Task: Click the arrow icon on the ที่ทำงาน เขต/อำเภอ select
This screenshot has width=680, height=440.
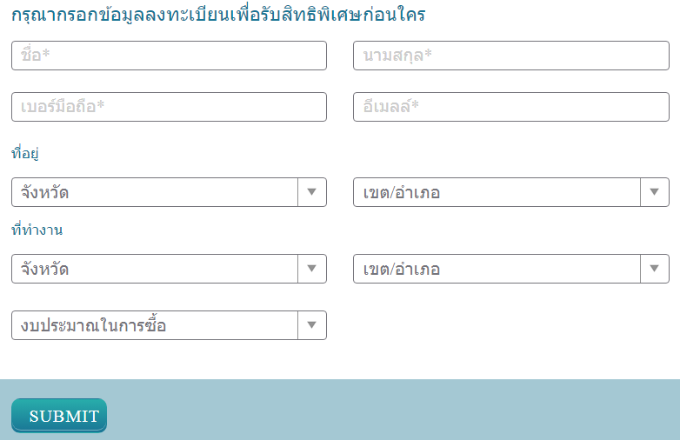Action: pyautogui.click(x=655, y=269)
